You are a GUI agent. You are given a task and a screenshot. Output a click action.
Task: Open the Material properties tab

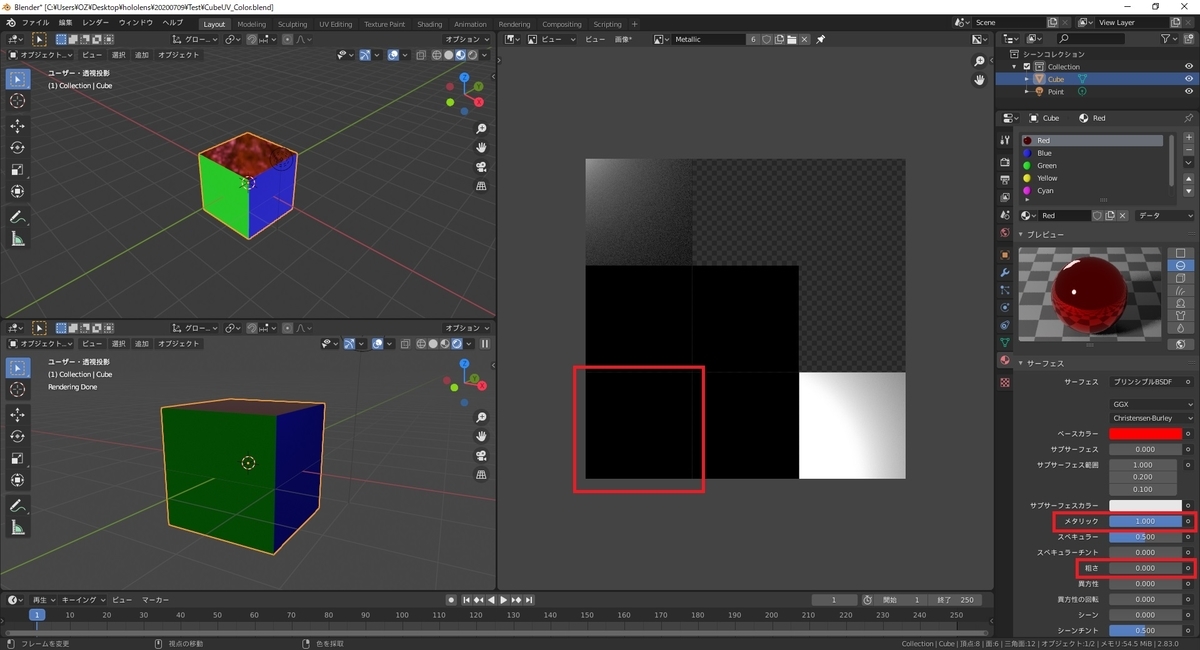click(x=1004, y=361)
